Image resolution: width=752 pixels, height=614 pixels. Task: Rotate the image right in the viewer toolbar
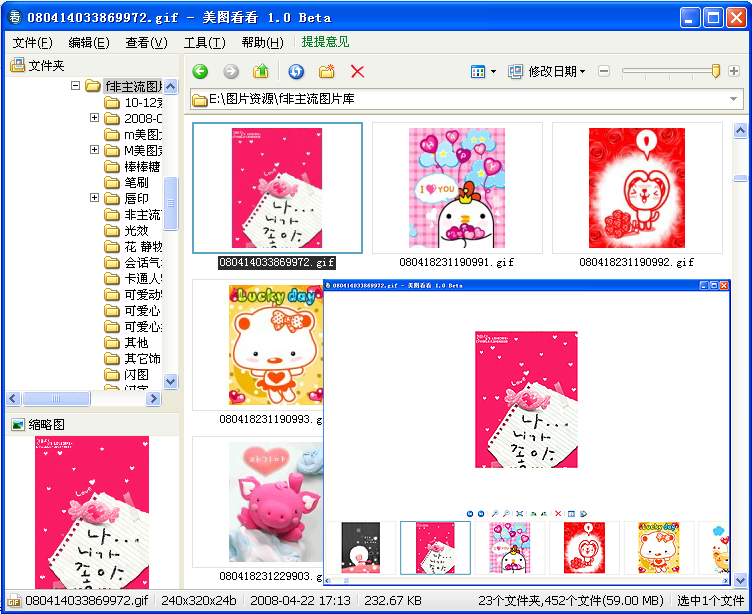tap(544, 514)
